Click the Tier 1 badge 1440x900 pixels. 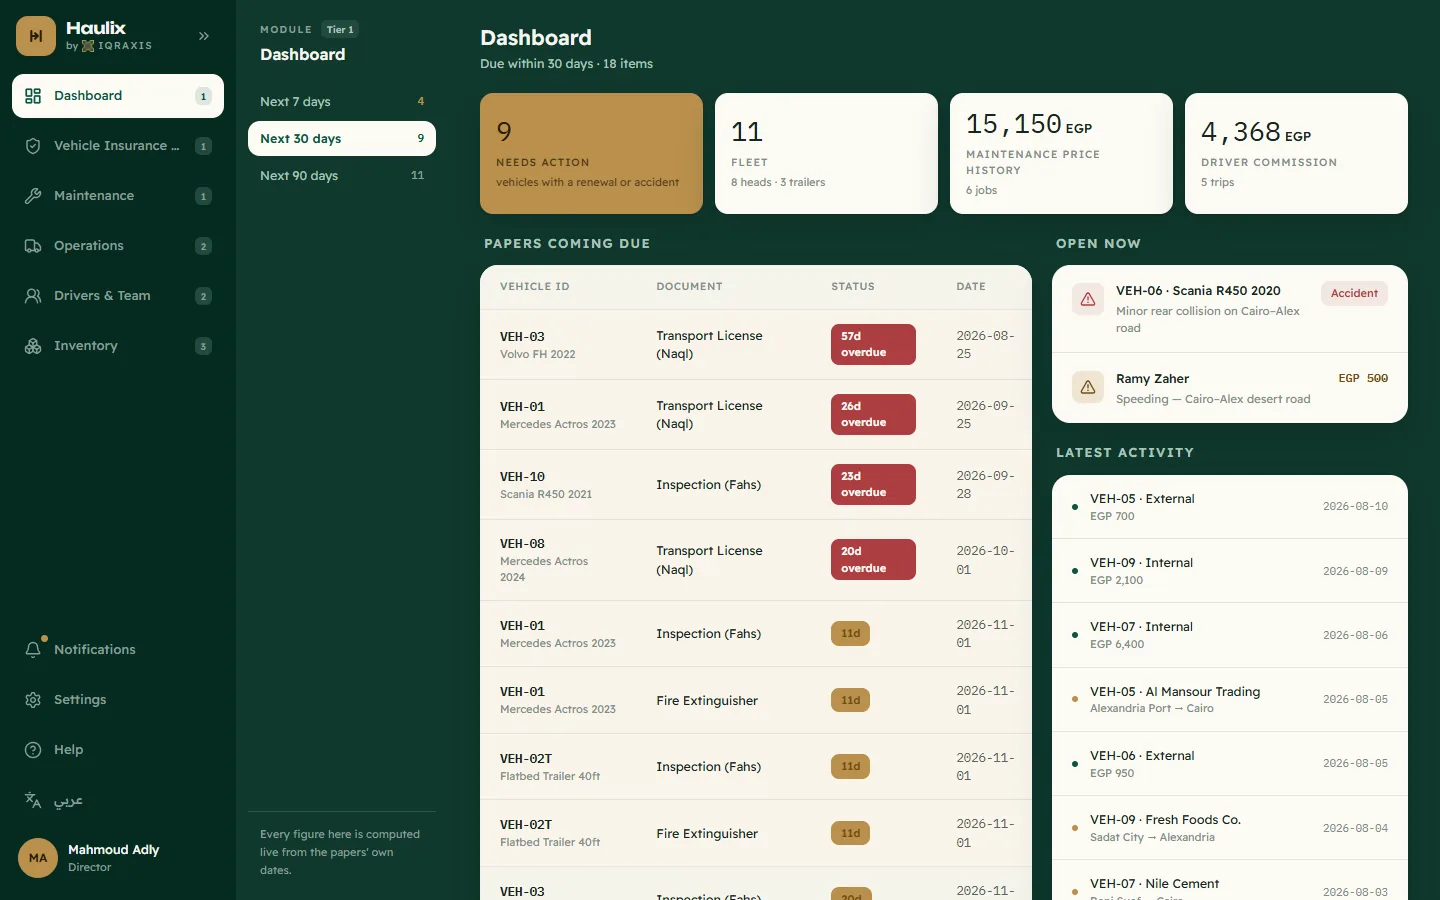[340, 30]
